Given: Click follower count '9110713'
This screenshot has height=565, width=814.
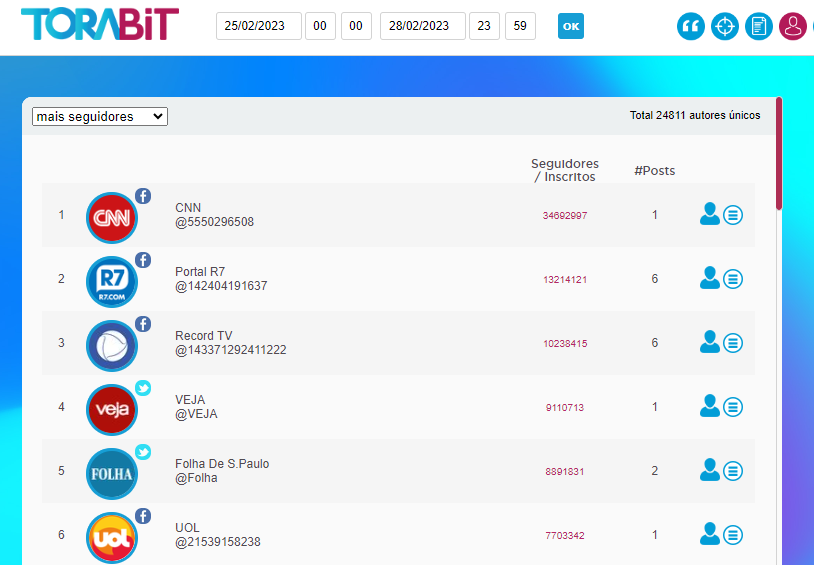Looking at the screenshot, I should pos(565,408).
